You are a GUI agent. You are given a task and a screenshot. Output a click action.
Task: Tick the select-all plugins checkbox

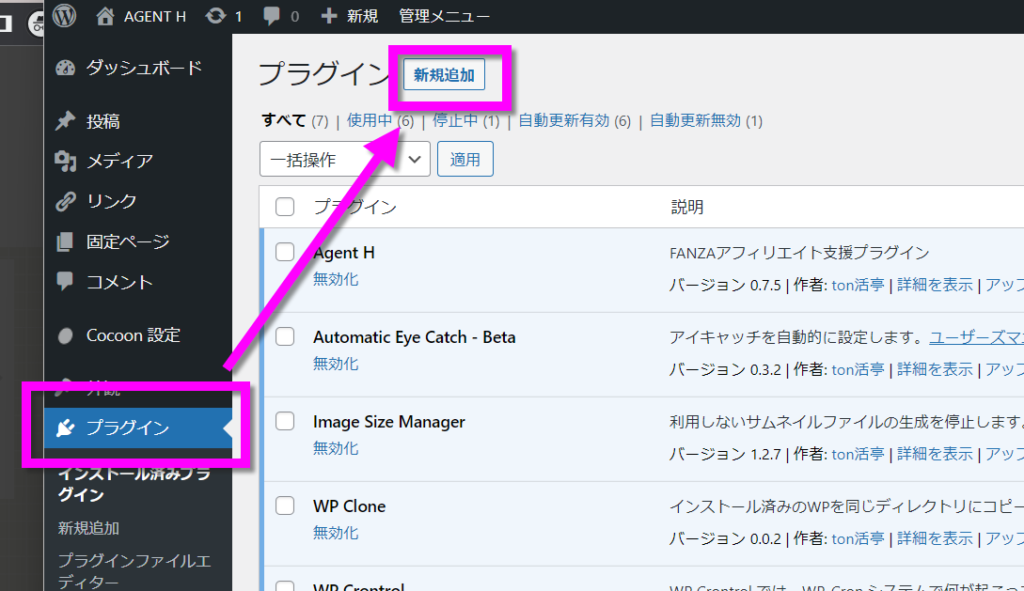click(x=285, y=207)
